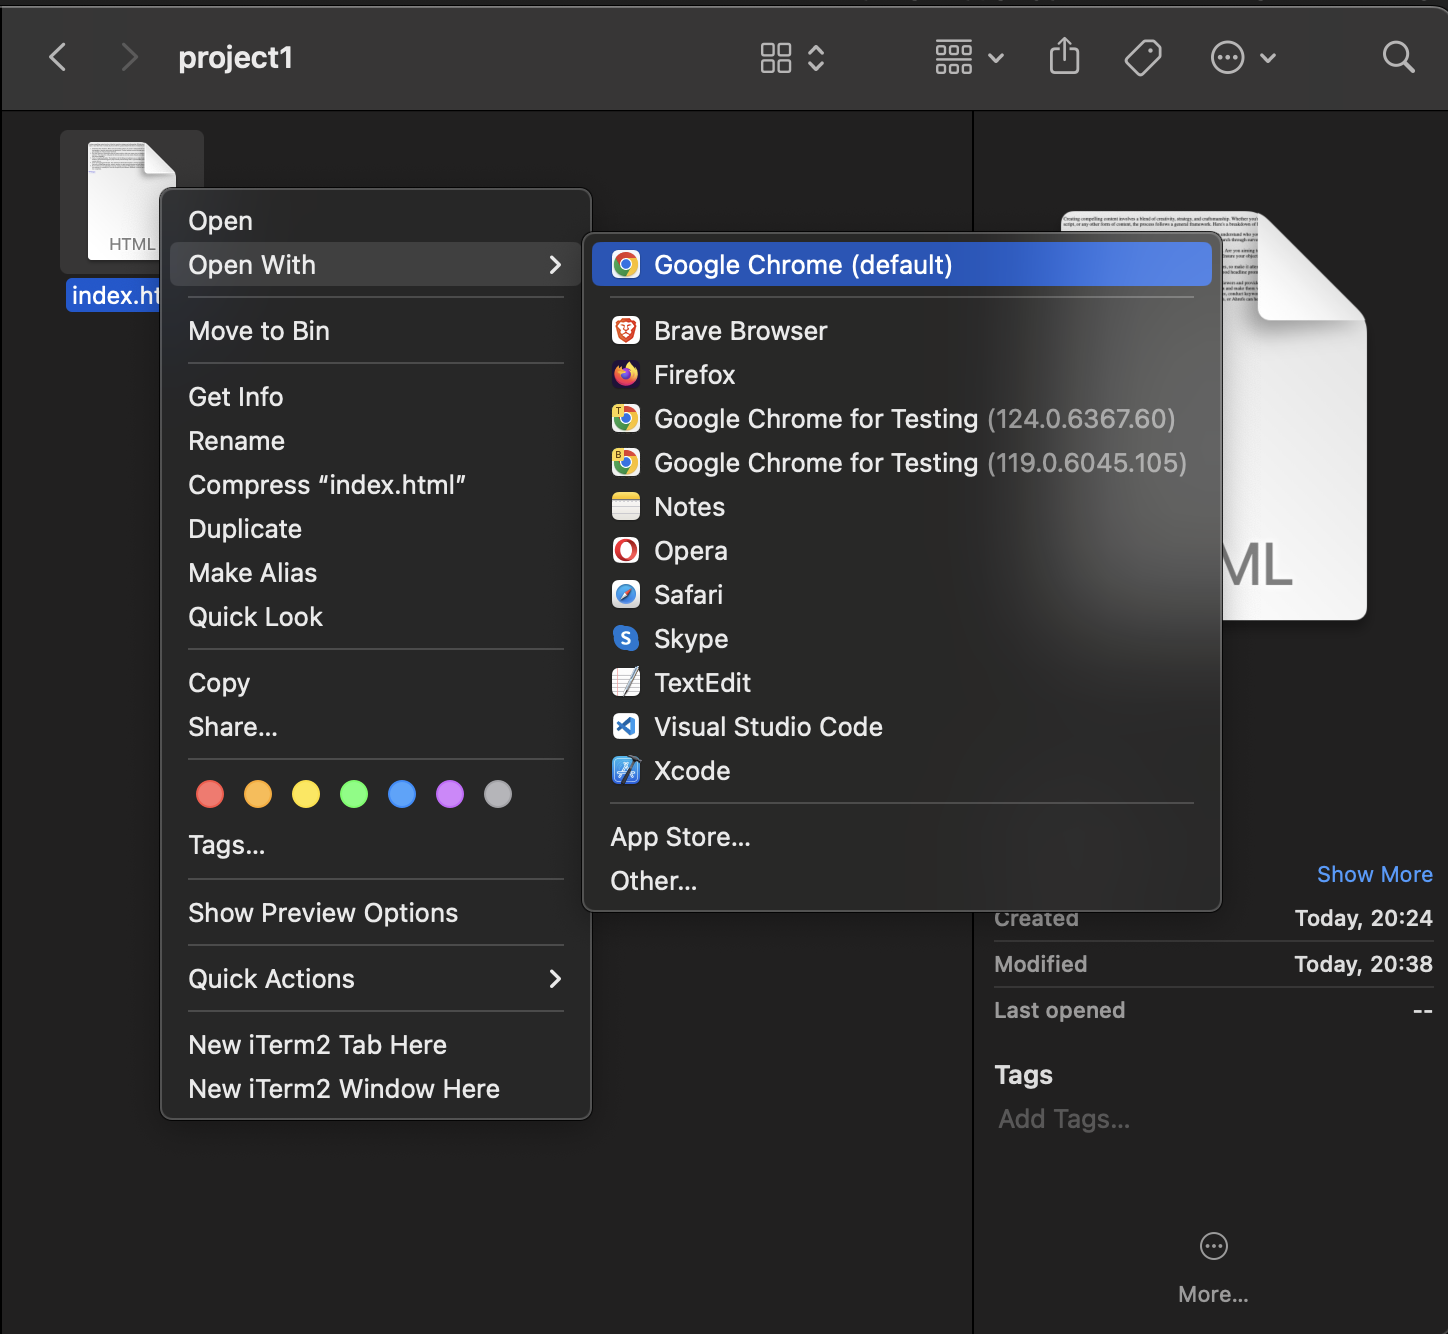Choose Rename from context menu
The width and height of the screenshot is (1448, 1334).
tap(376, 441)
